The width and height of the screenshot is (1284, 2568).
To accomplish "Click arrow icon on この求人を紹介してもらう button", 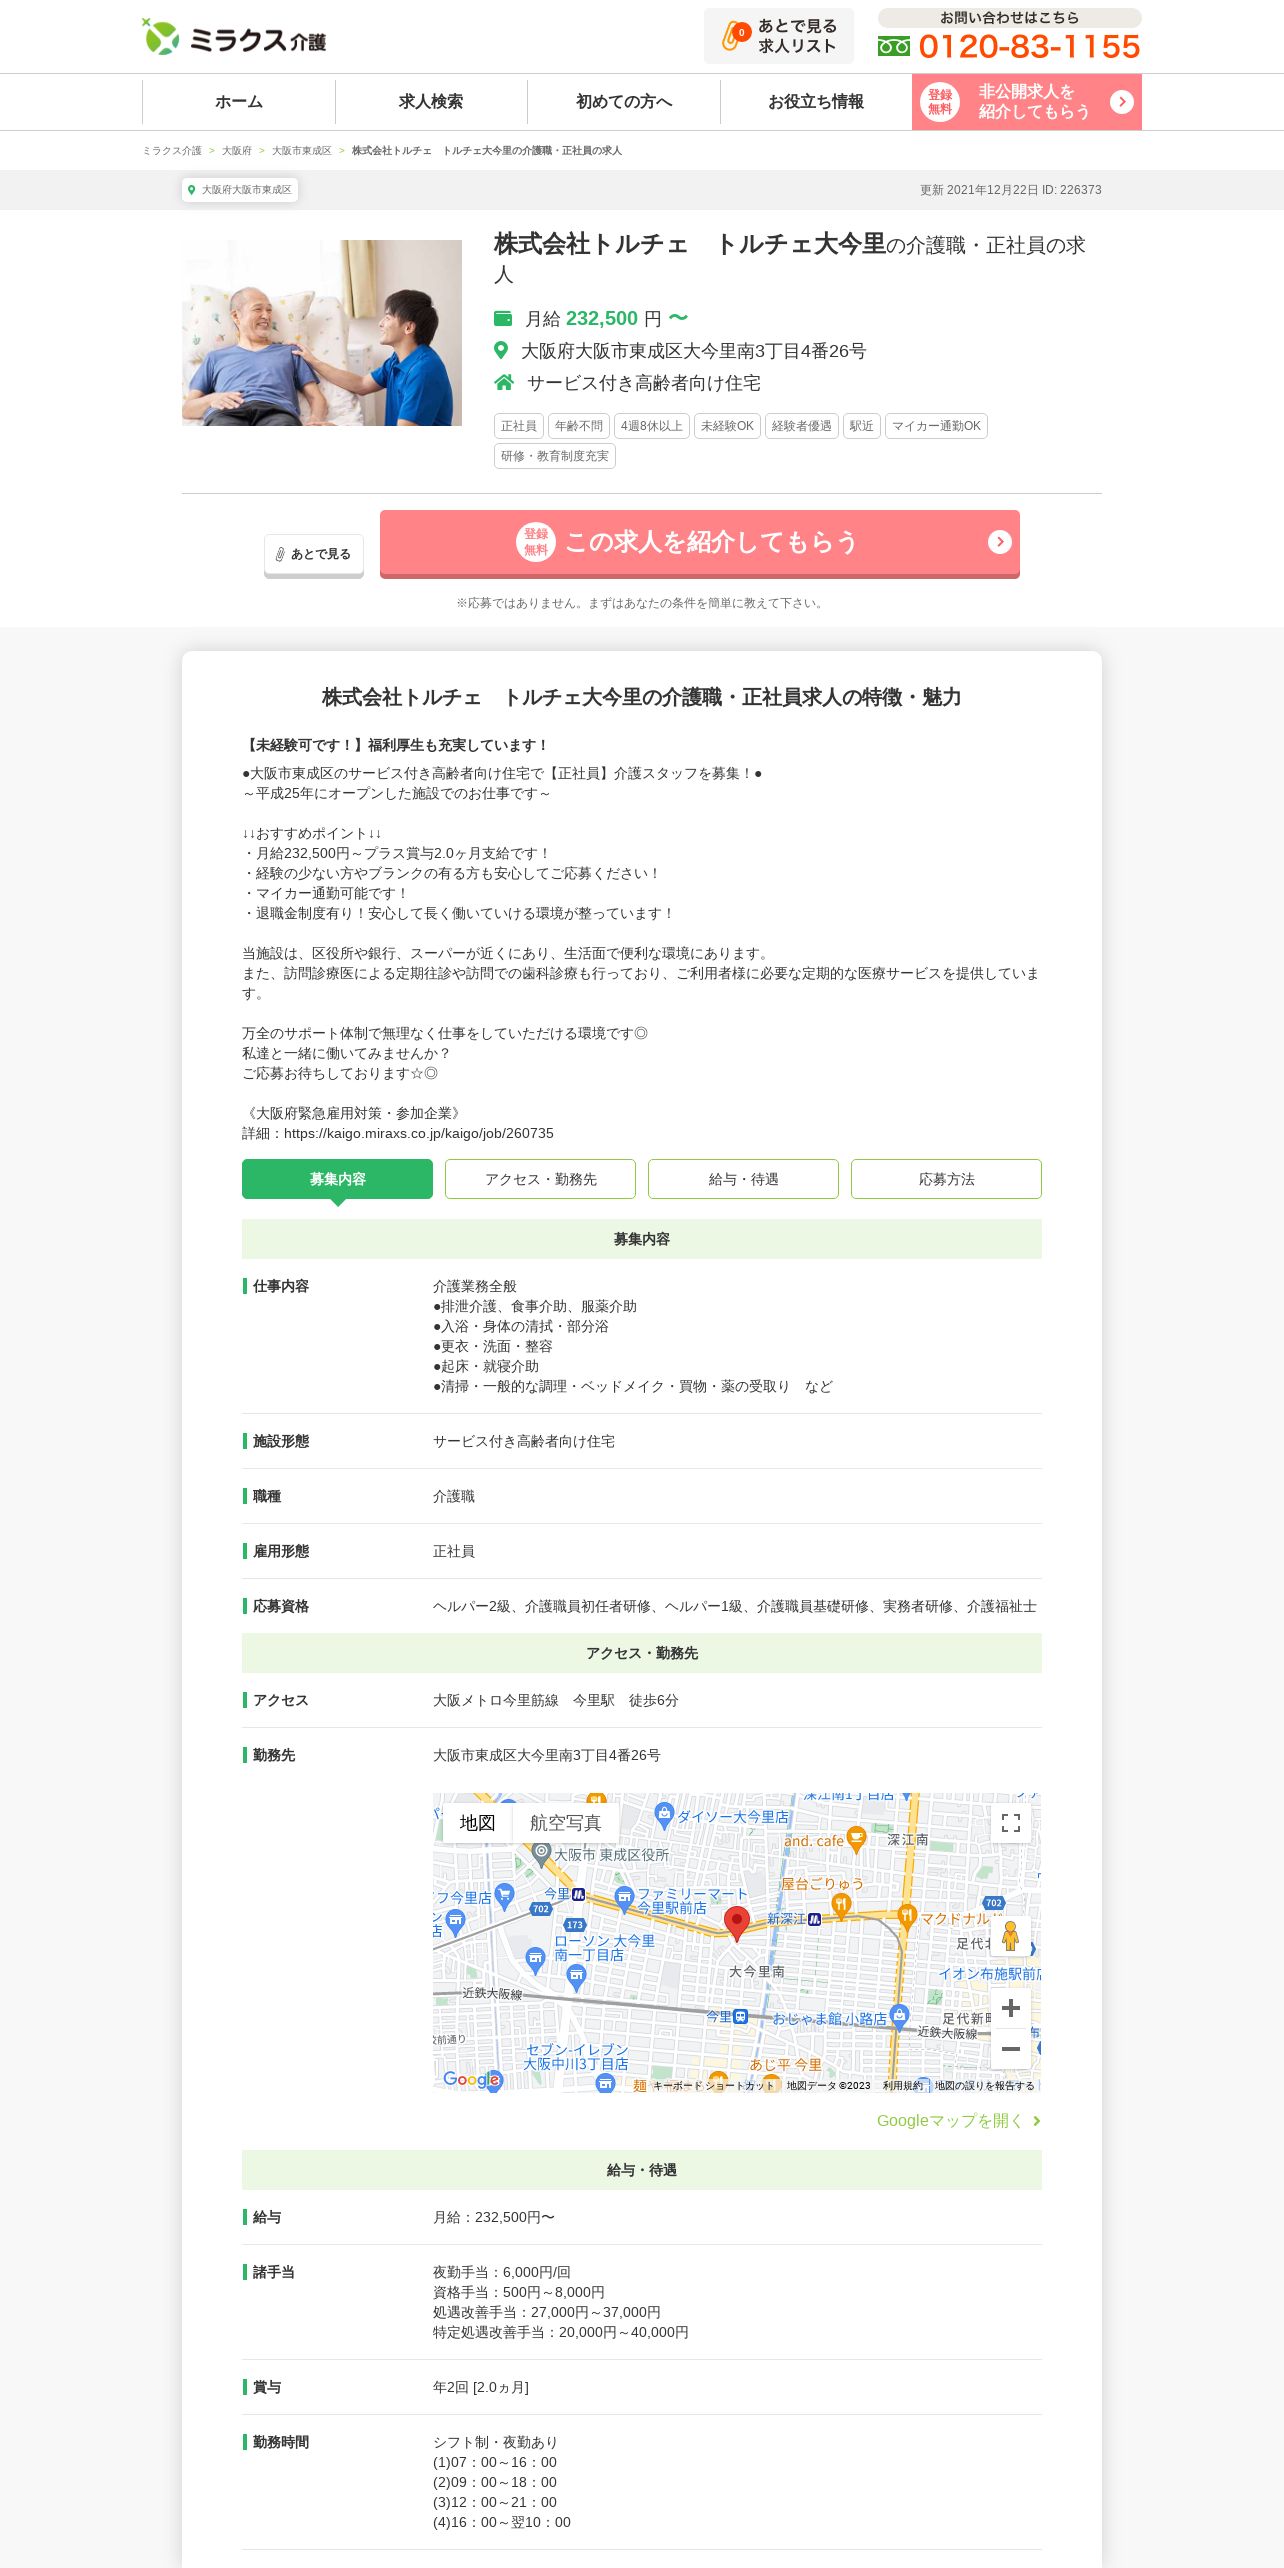I will point(1000,542).
